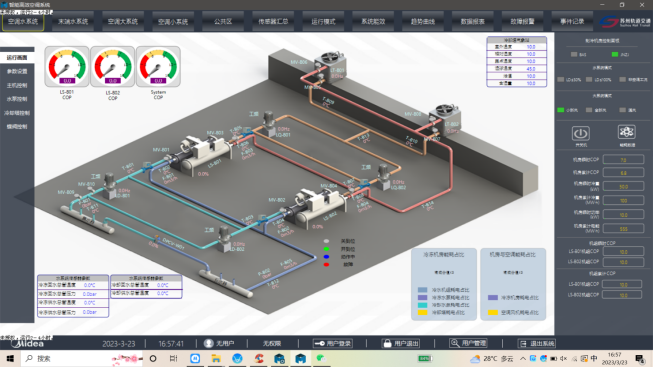Click the machine room rated COP field
Image resolution: width=653 pixels, height=367 pixels.
(623, 160)
